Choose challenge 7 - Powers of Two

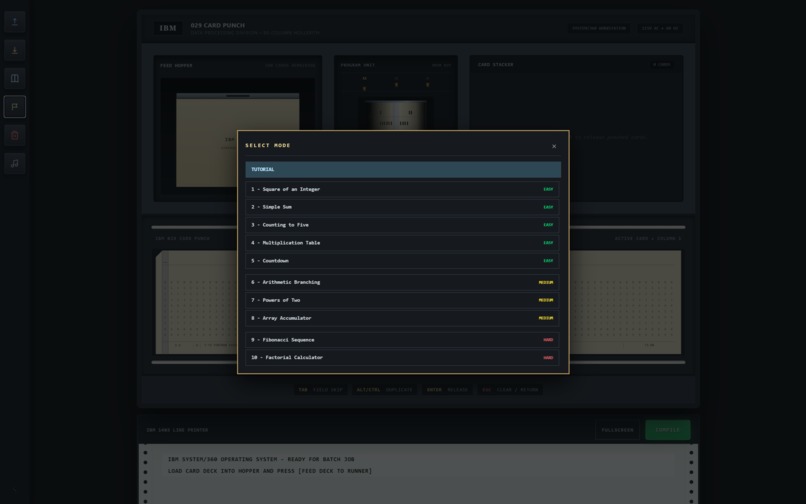point(402,300)
